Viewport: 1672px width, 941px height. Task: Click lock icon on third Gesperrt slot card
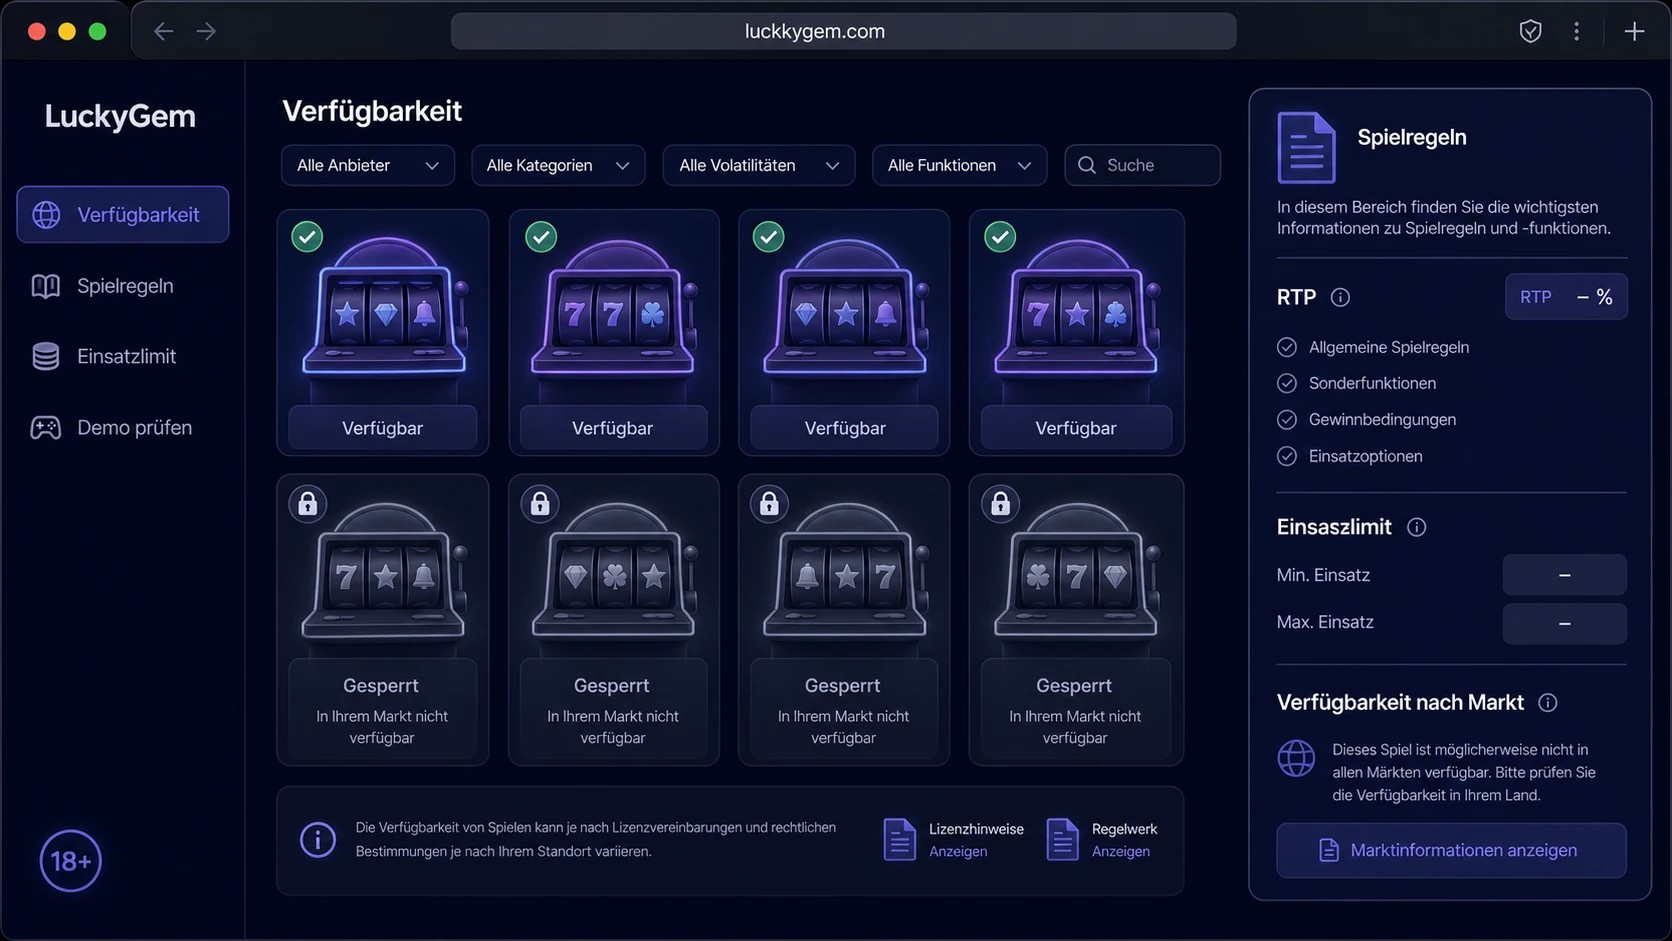click(769, 503)
